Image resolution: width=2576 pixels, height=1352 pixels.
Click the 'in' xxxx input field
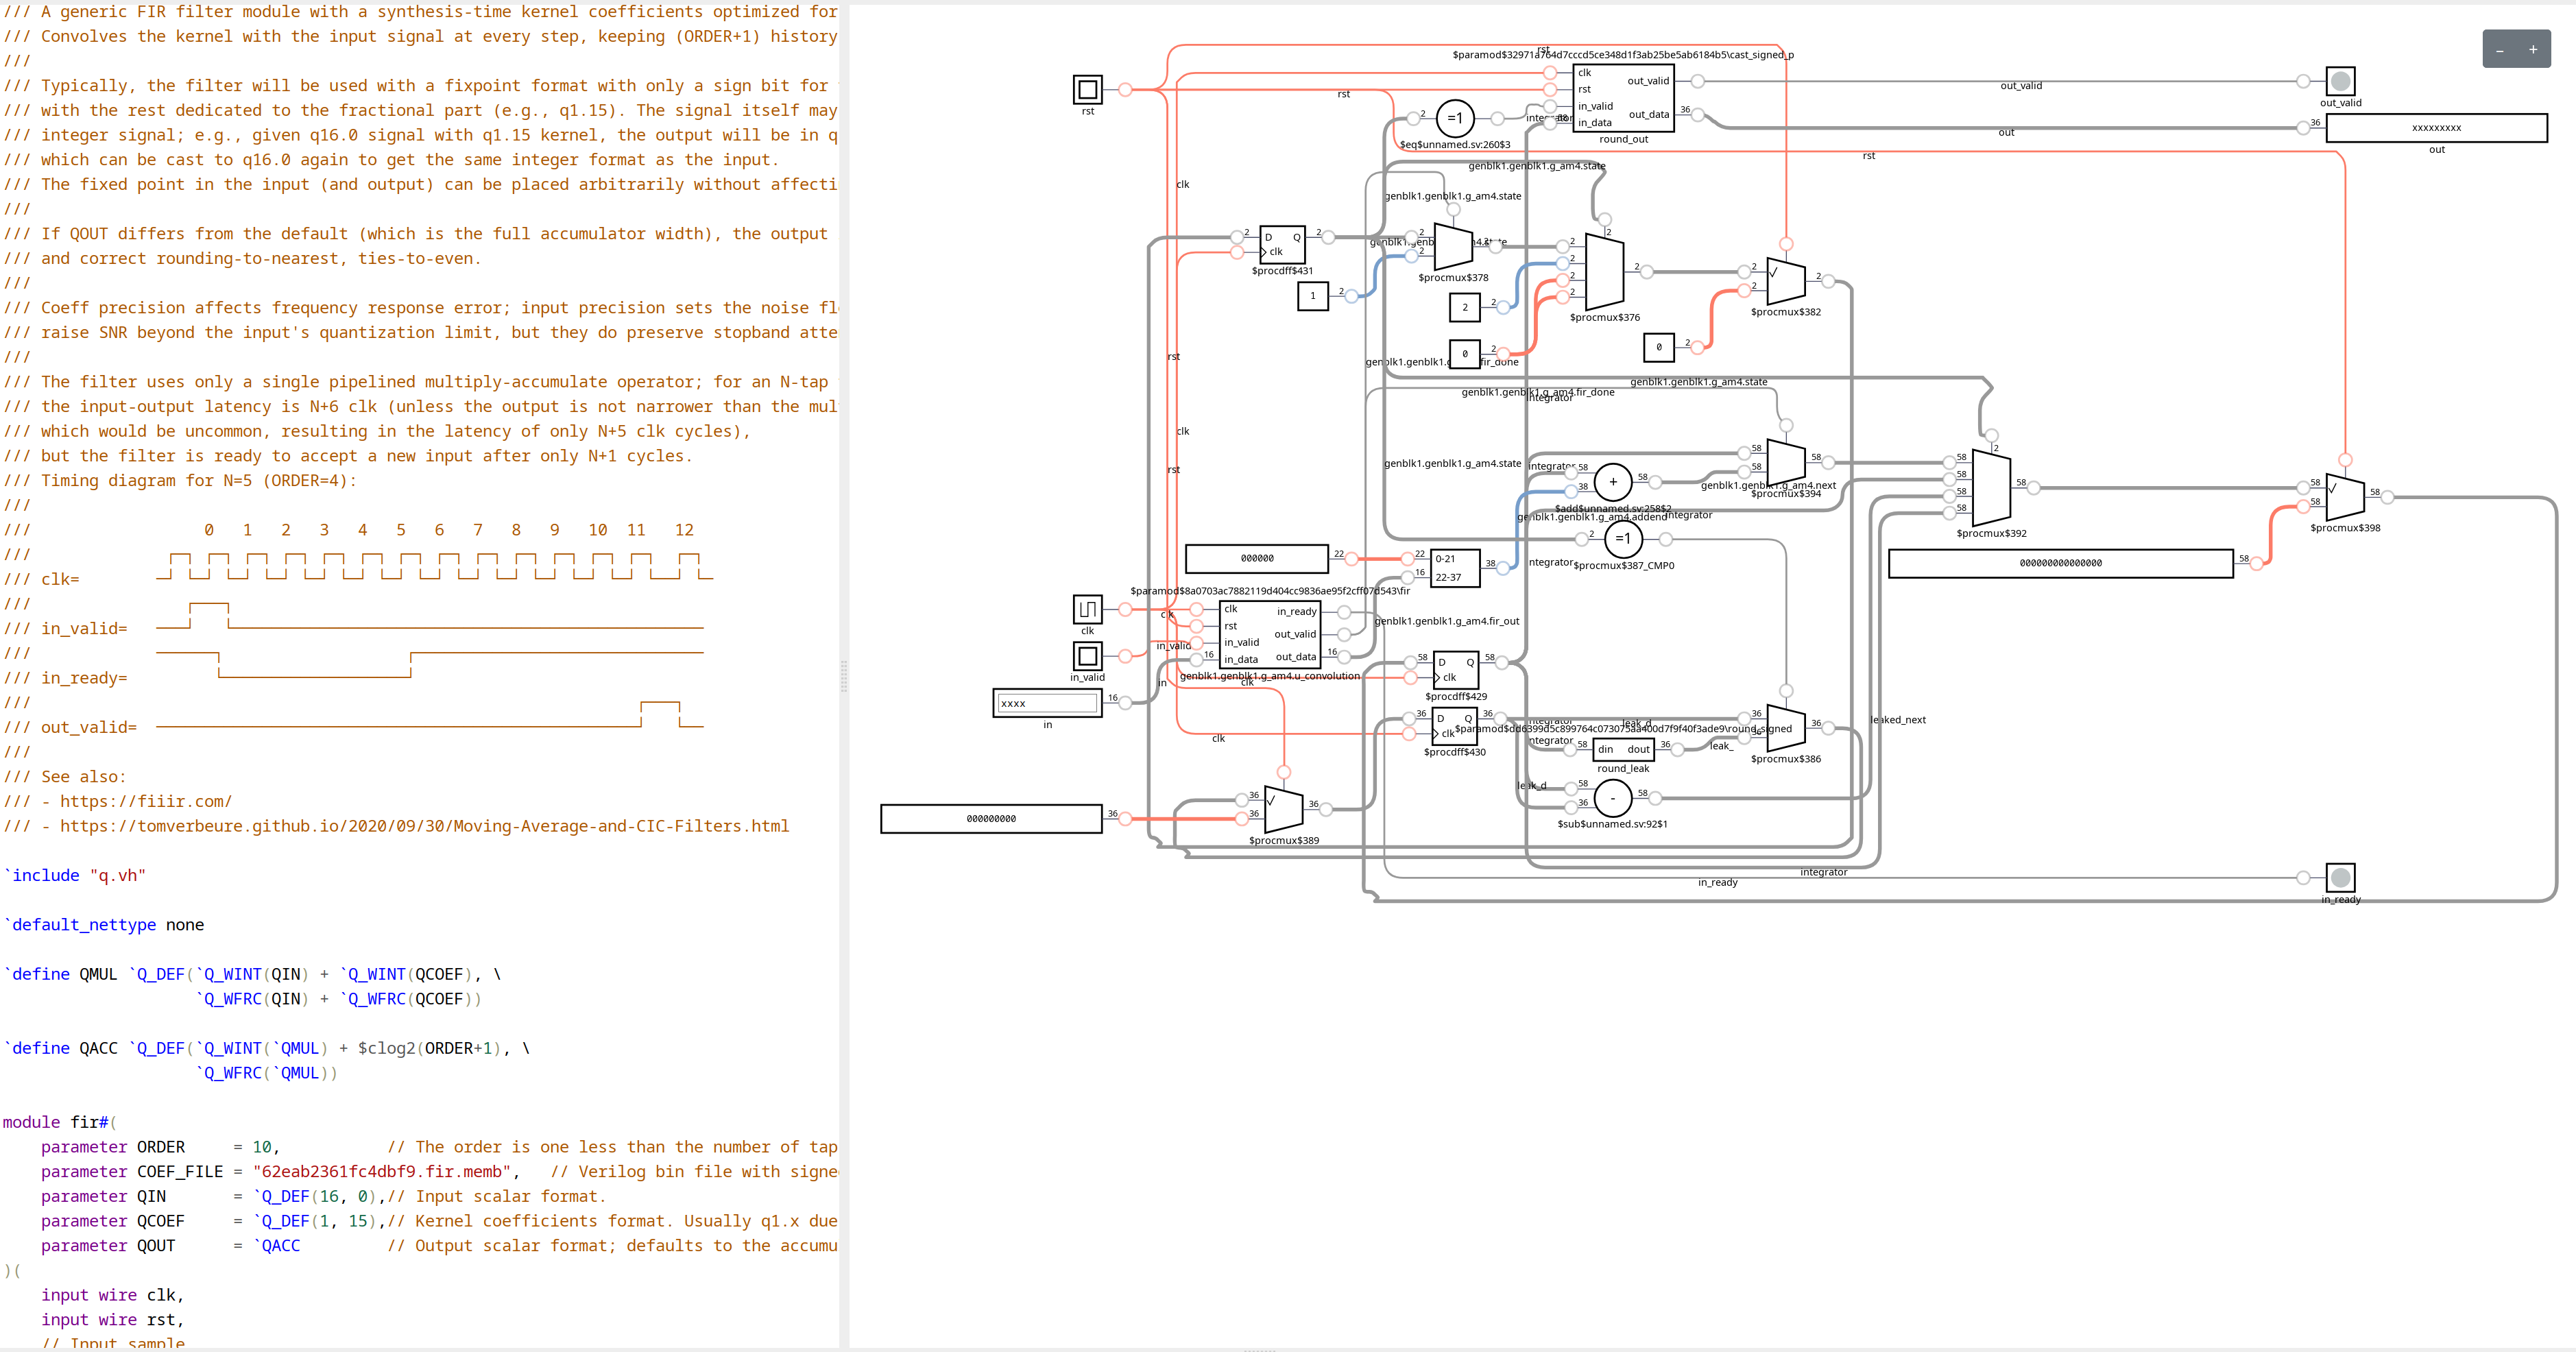pos(1047,703)
